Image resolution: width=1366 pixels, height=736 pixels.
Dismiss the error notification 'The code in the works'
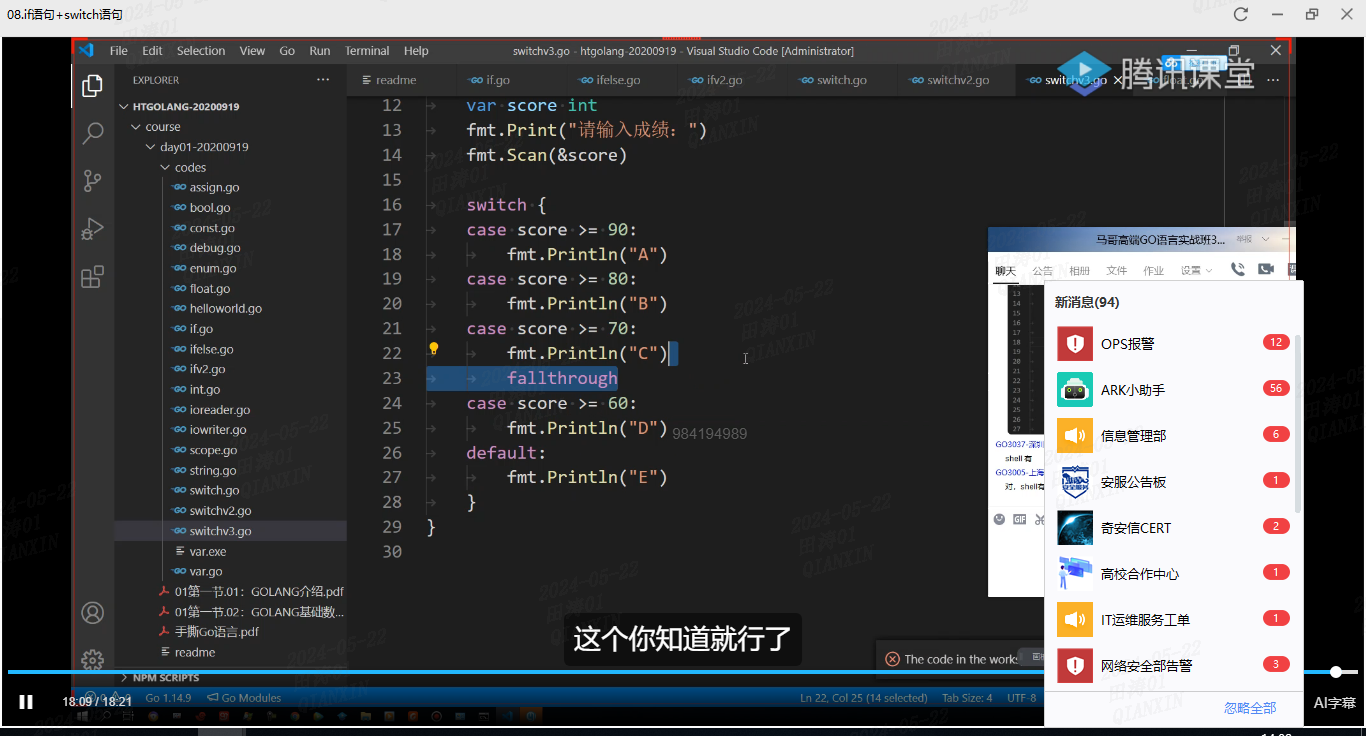[892, 659]
